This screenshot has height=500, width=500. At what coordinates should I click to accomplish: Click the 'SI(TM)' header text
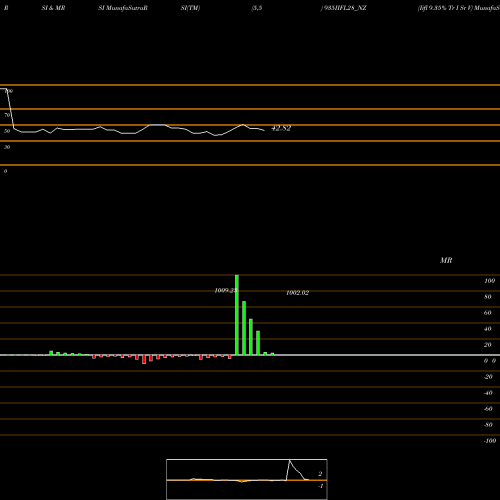tap(190, 8)
